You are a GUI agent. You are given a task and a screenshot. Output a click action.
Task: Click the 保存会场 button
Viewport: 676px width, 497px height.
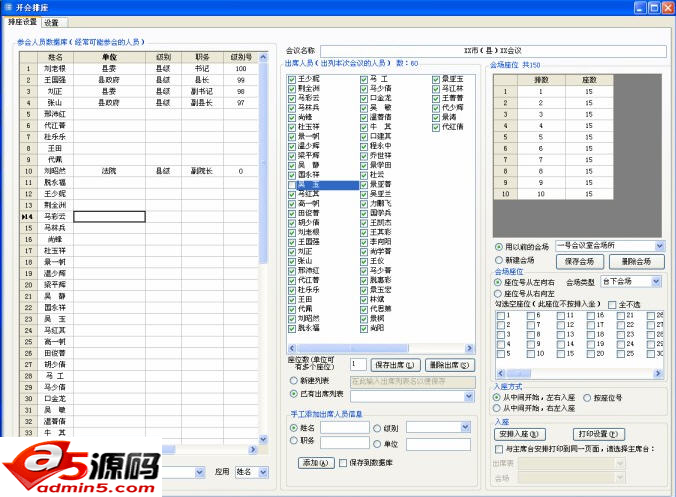pos(579,261)
